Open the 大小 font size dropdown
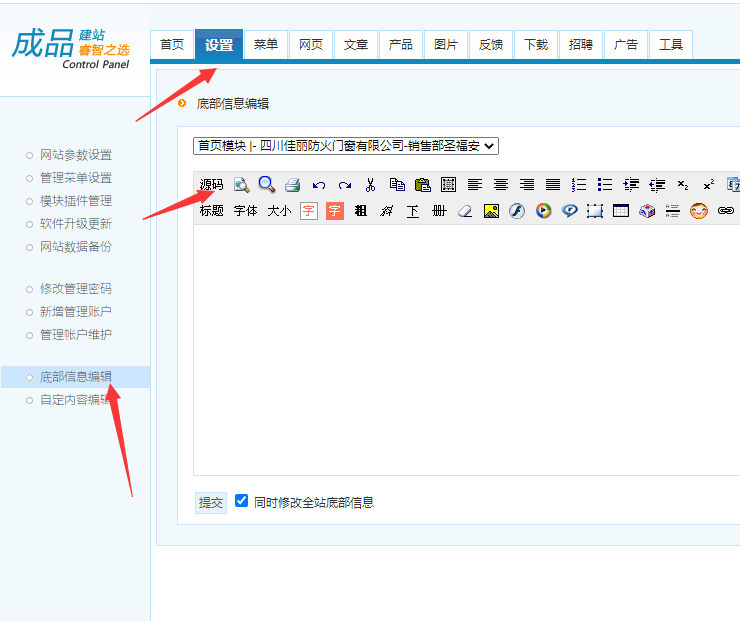The height and width of the screenshot is (621, 740). point(279,211)
